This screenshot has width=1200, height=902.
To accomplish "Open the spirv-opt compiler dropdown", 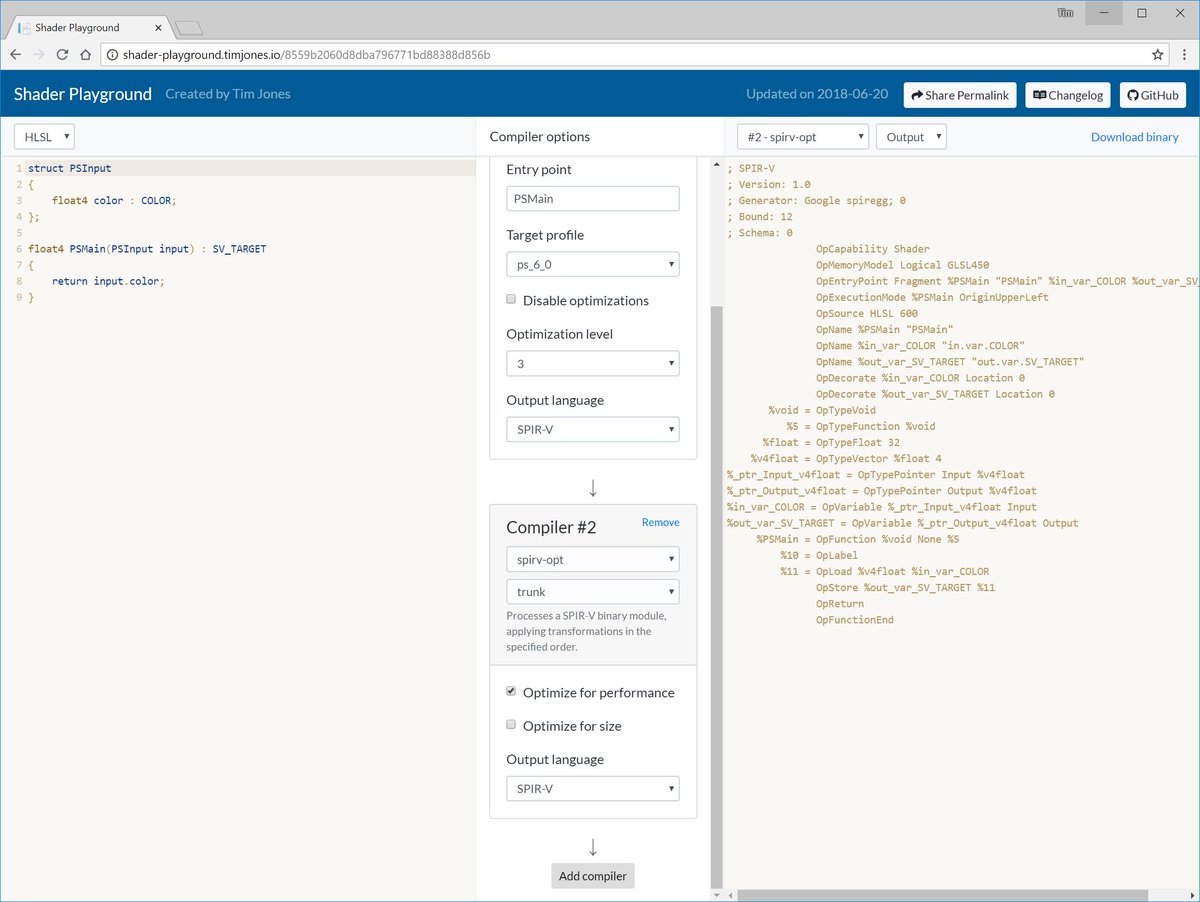I will (x=593, y=558).
